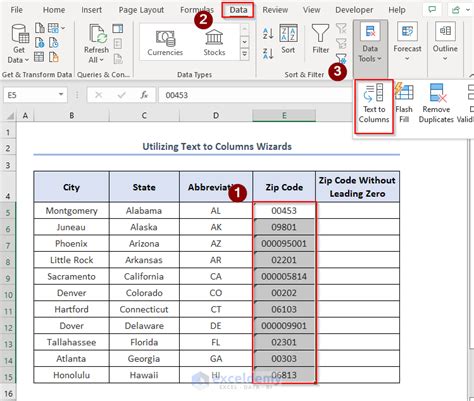Click the Insert Function fx icon
The height and width of the screenshot is (401, 474).
pos(144,95)
